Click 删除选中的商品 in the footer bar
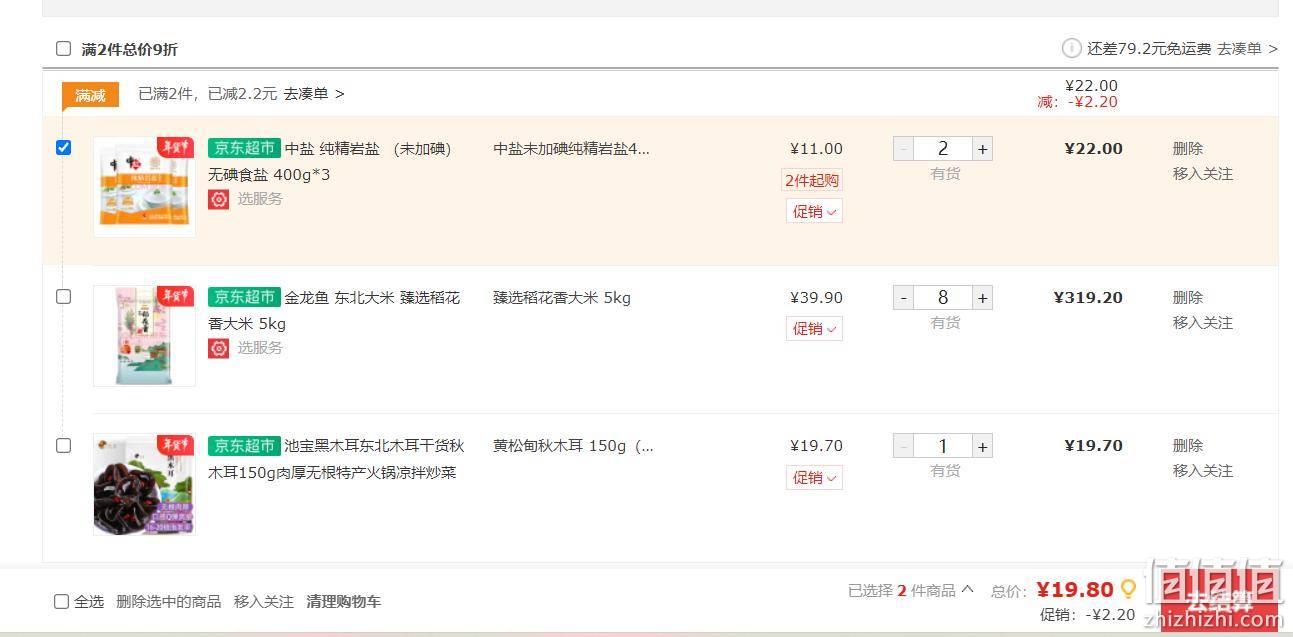Image resolution: width=1293 pixels, height=637 pixels. (169, 601)
